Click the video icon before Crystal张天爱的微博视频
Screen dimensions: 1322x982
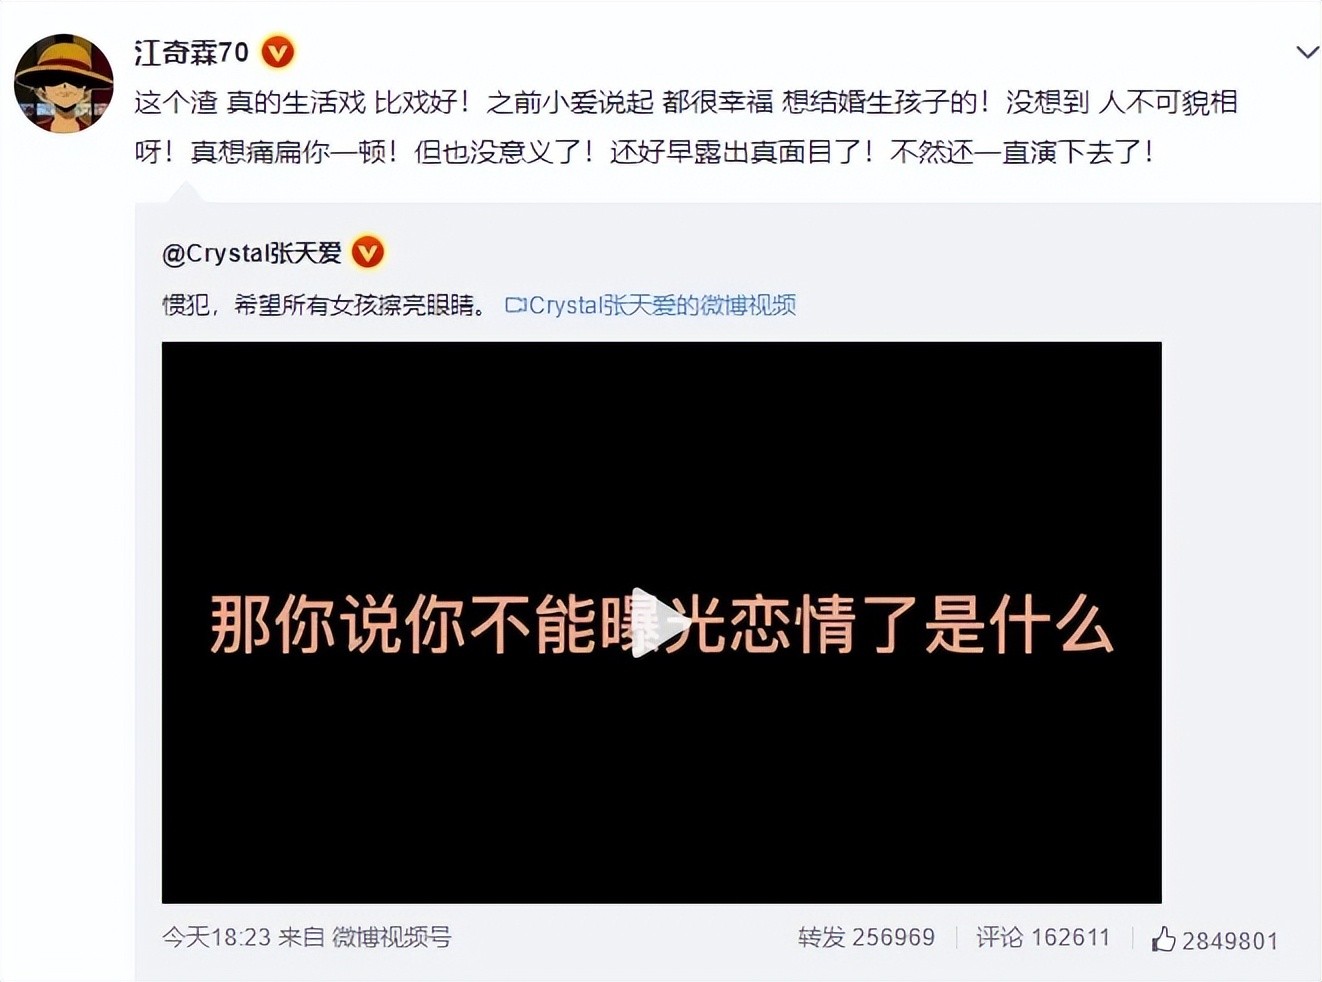point(515,306)
